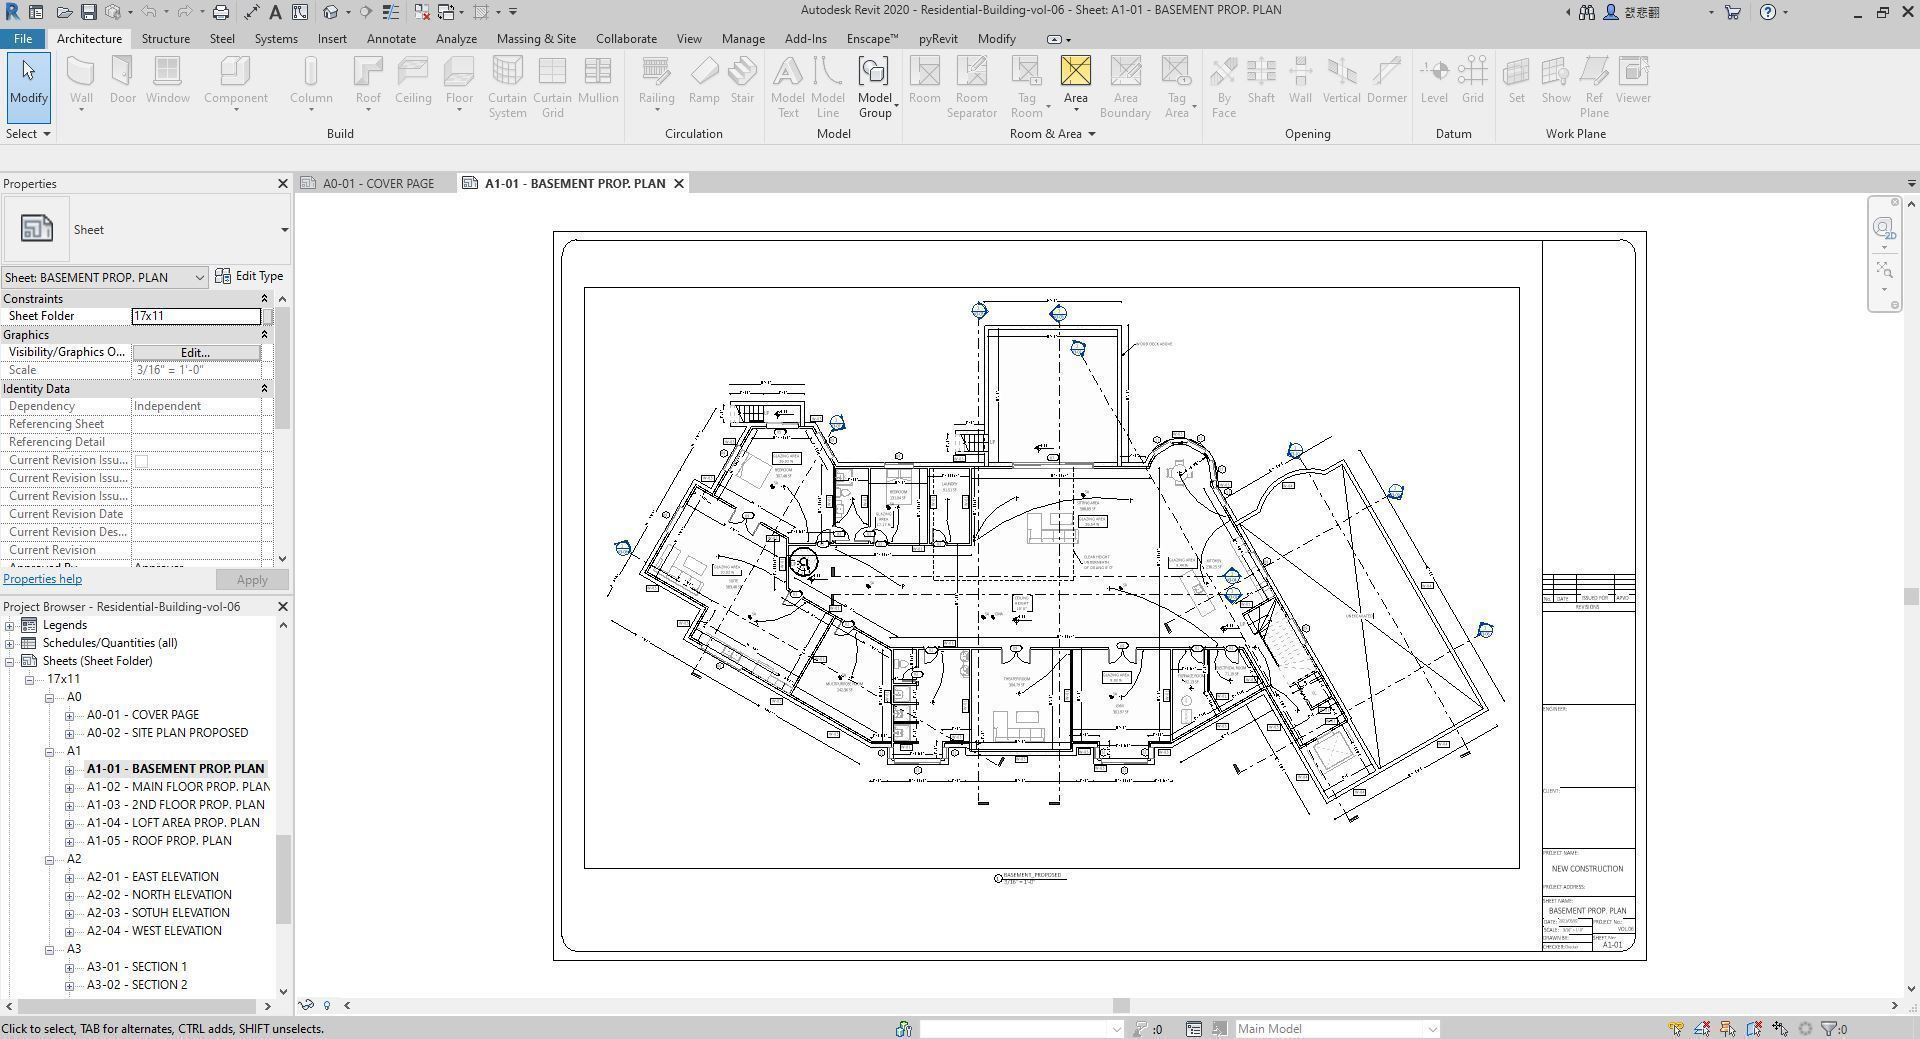Collapse the Constraints section in Properties
The height and width of the screenshot is (1039, 1920).
click(x=264, y=299)
